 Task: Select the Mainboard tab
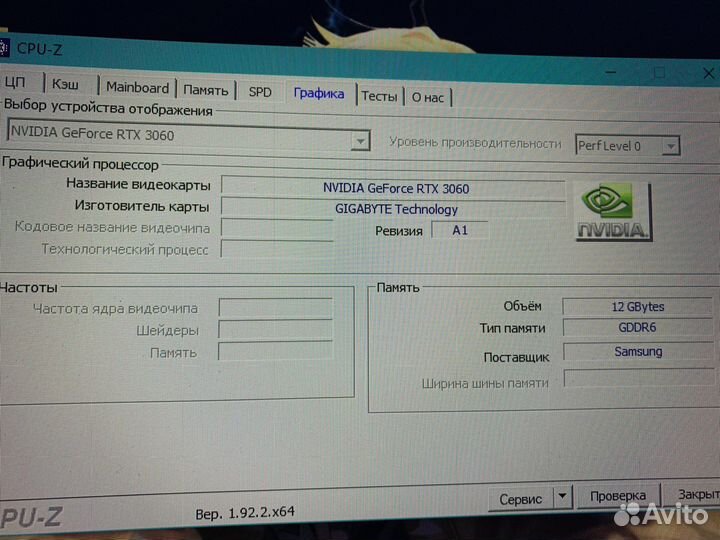(x=137, y=87)
